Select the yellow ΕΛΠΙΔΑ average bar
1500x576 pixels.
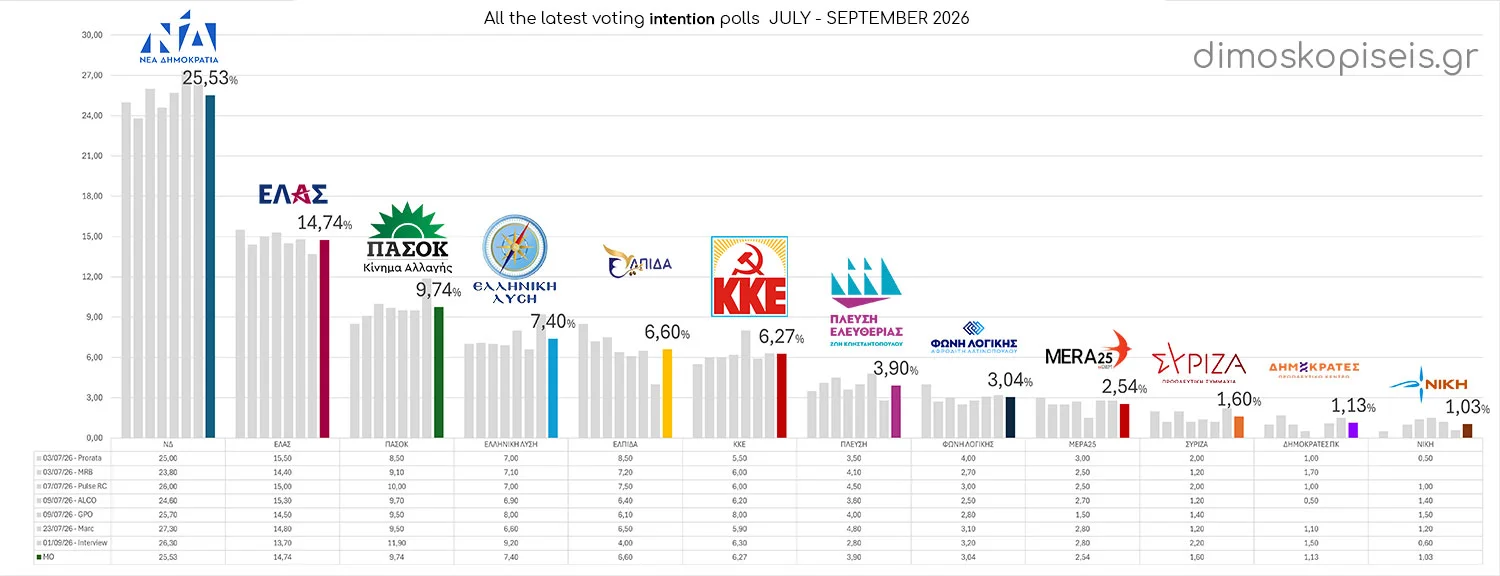pos(667,393)
